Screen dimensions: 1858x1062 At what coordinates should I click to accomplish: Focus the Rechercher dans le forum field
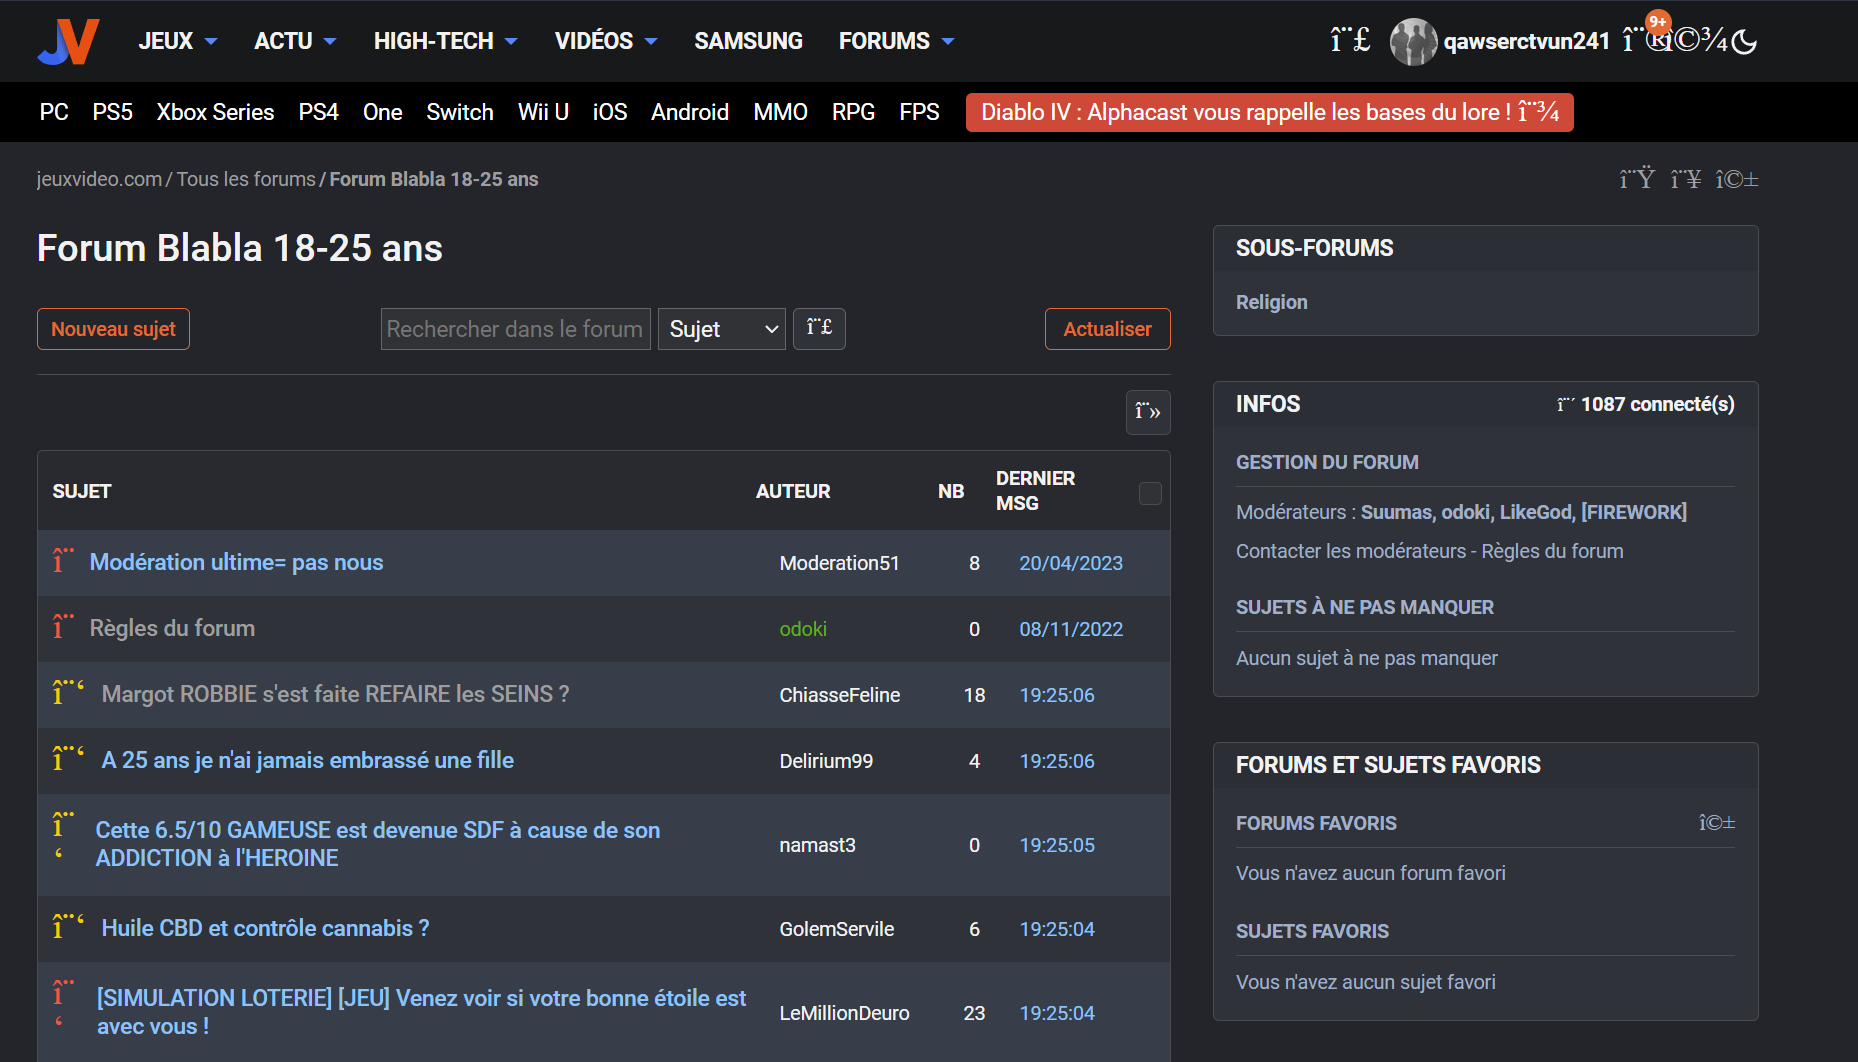point(515,329)
